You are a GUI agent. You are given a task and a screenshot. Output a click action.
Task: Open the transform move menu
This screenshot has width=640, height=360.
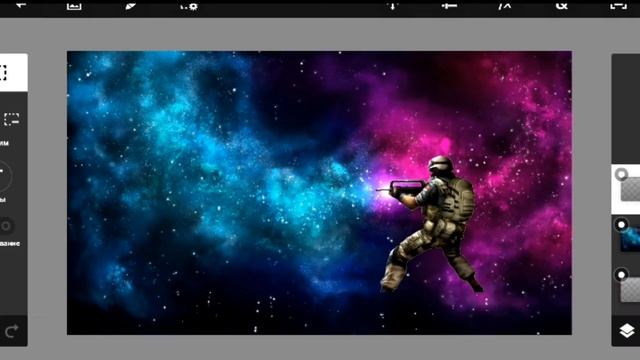393,6
